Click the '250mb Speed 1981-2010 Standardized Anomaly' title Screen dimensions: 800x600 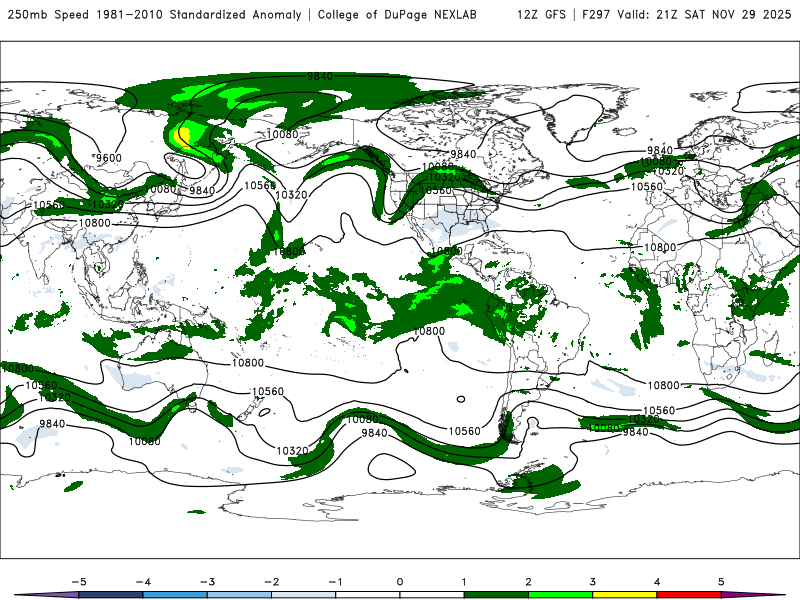pyautogui.click(x=155, y=14)
